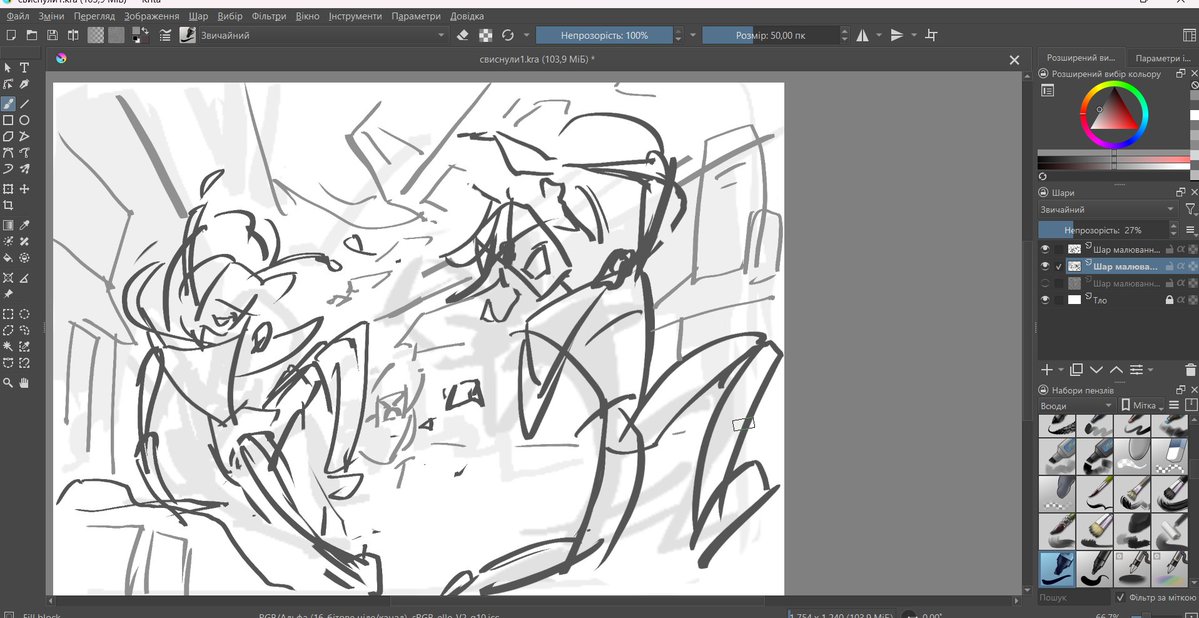Image resolution: width=1199 pixels, height=618 pixels.
Task: Open the brush editor settings
Action: (x=165, y=35)
